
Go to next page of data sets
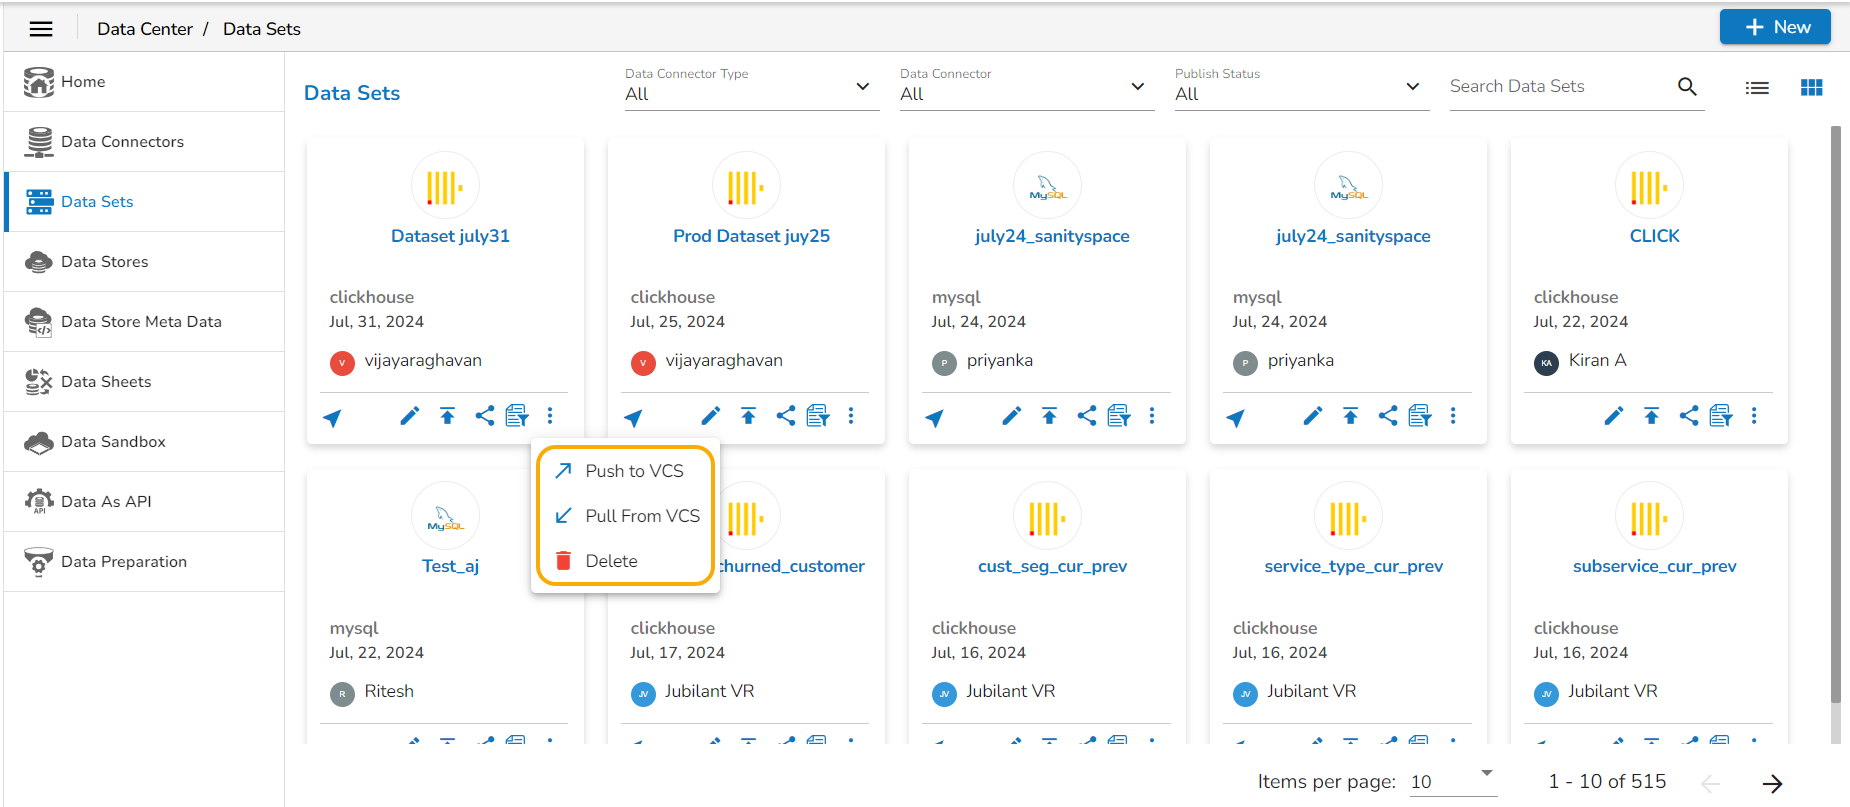click(x=1772, y=783)
